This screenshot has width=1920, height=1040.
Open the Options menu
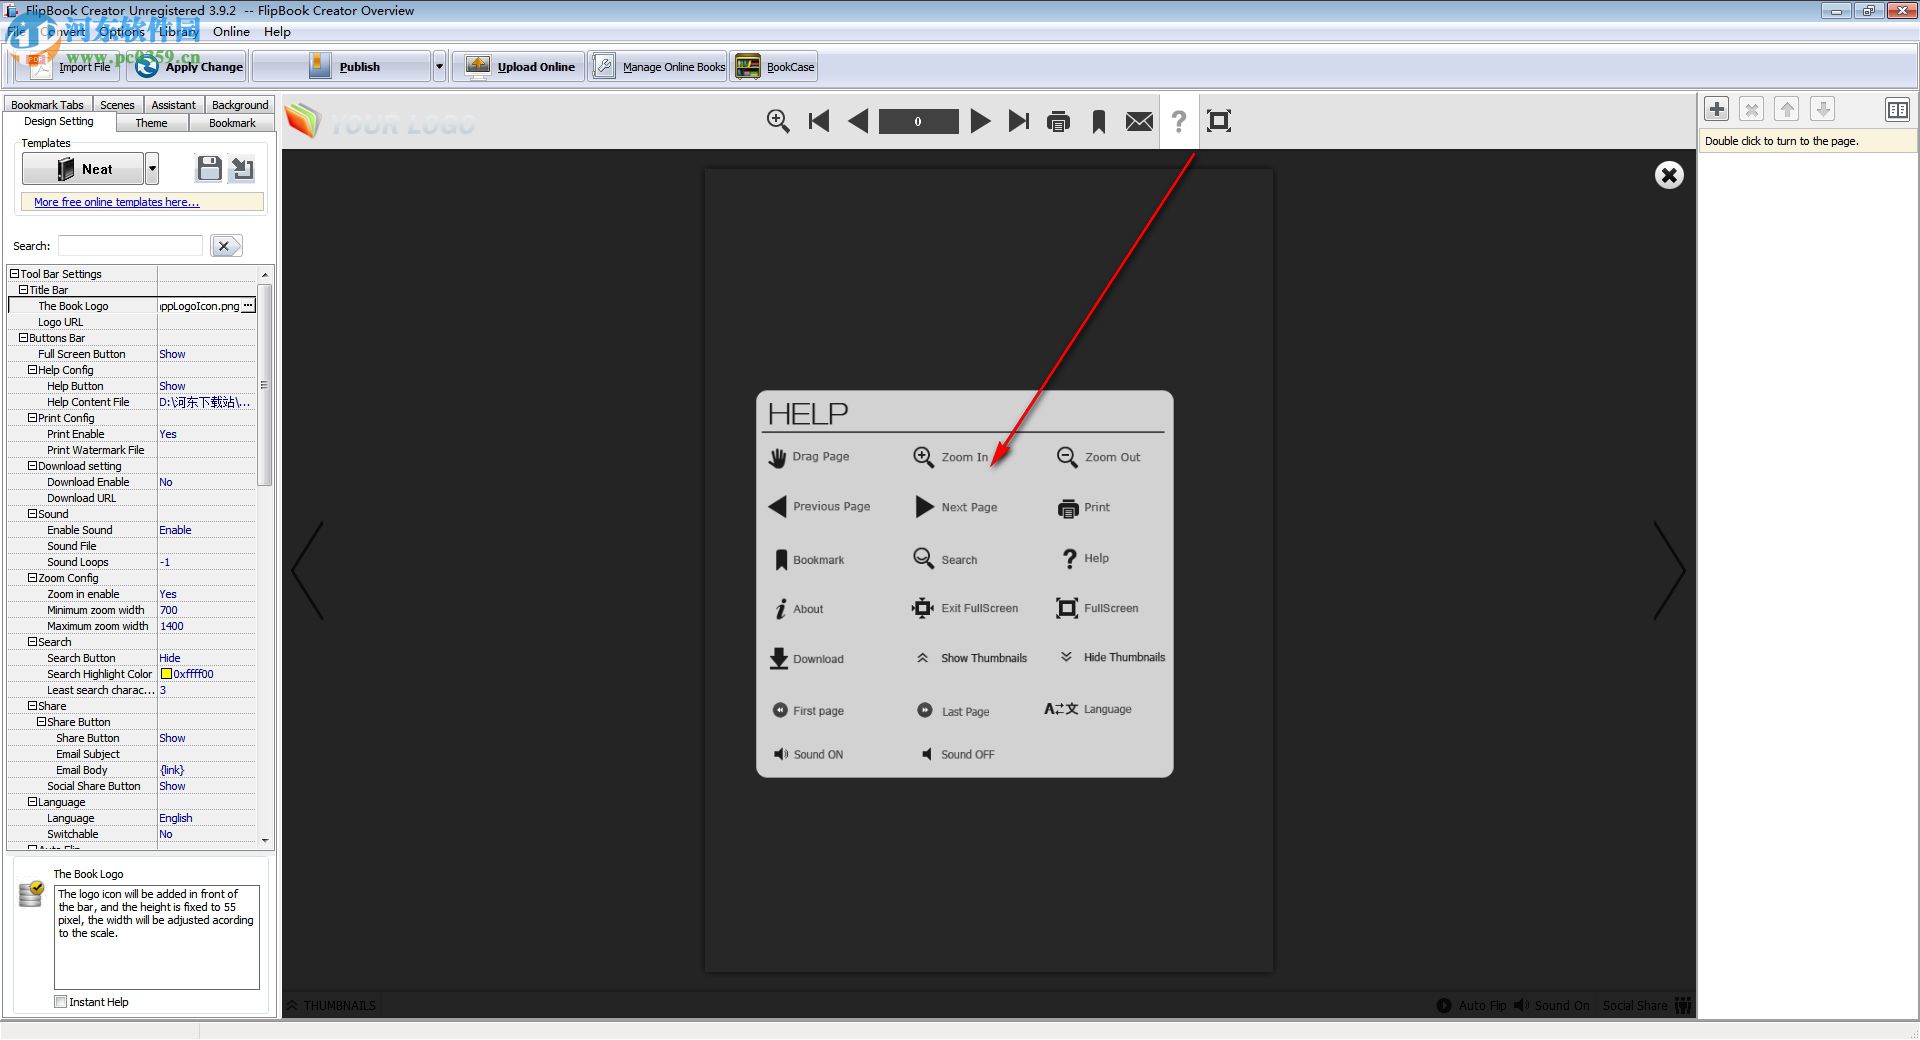(x=120, y=31)
